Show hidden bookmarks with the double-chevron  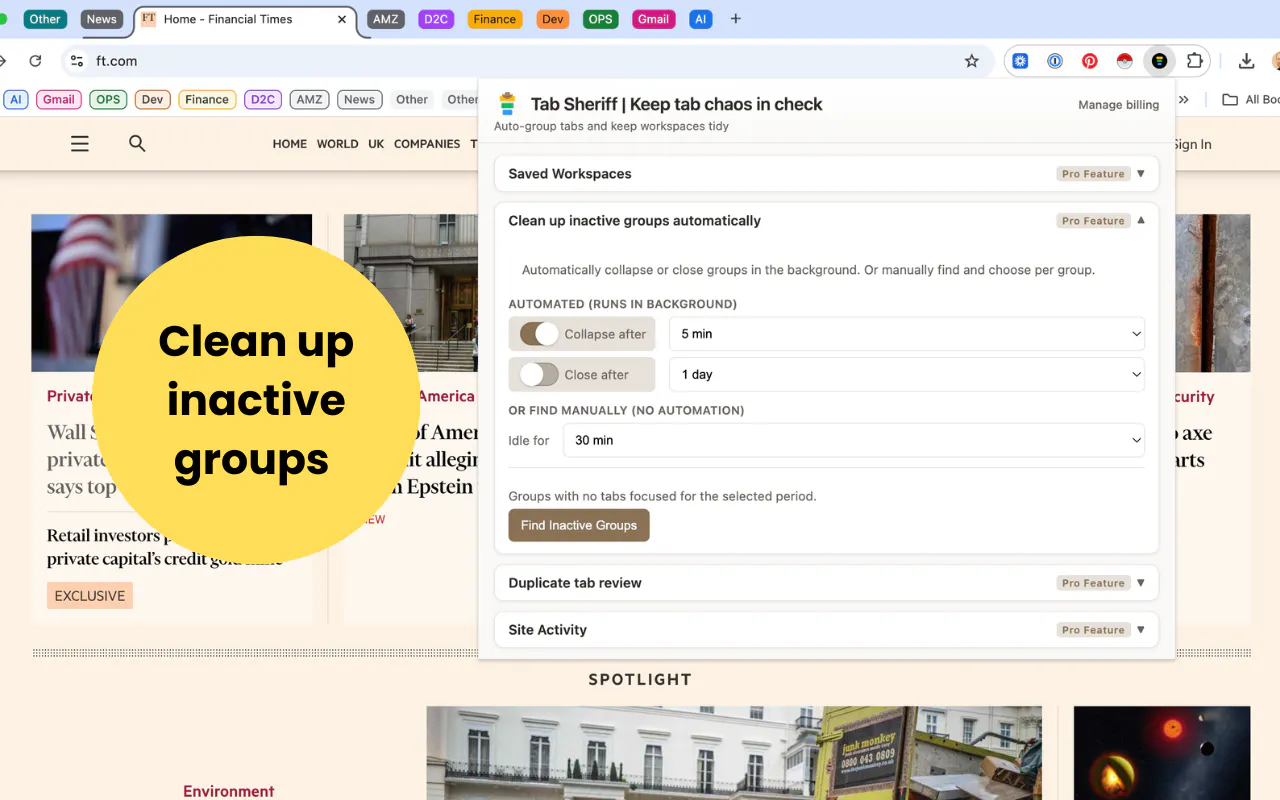1184,99
